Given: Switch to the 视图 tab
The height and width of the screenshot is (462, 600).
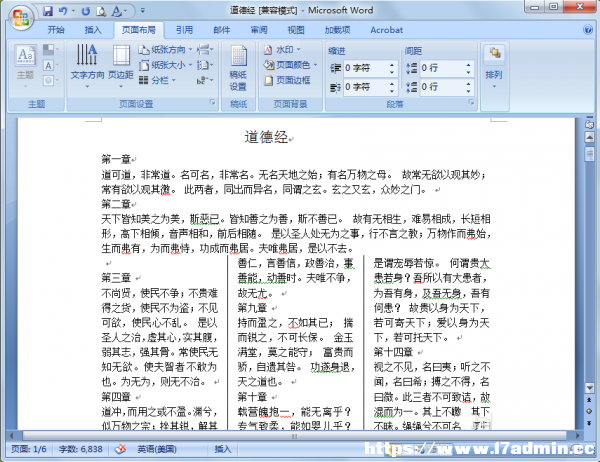Looking at the screenshot, I should tap(296, 30).
